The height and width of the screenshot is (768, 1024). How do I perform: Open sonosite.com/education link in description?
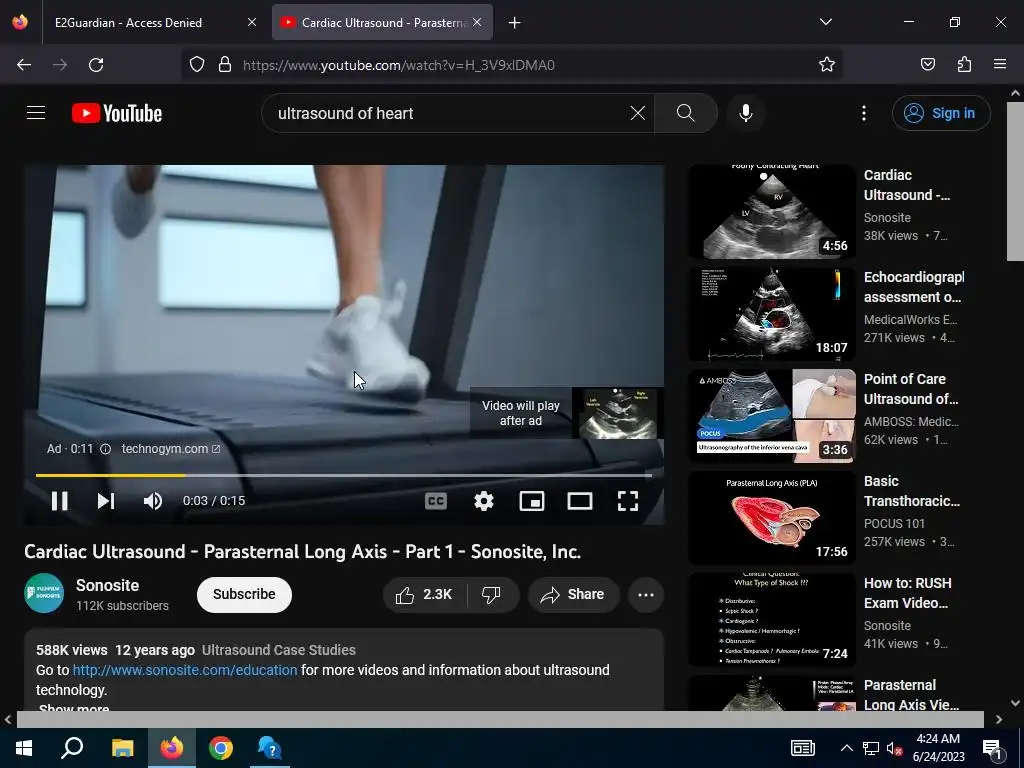pos(185,670)
